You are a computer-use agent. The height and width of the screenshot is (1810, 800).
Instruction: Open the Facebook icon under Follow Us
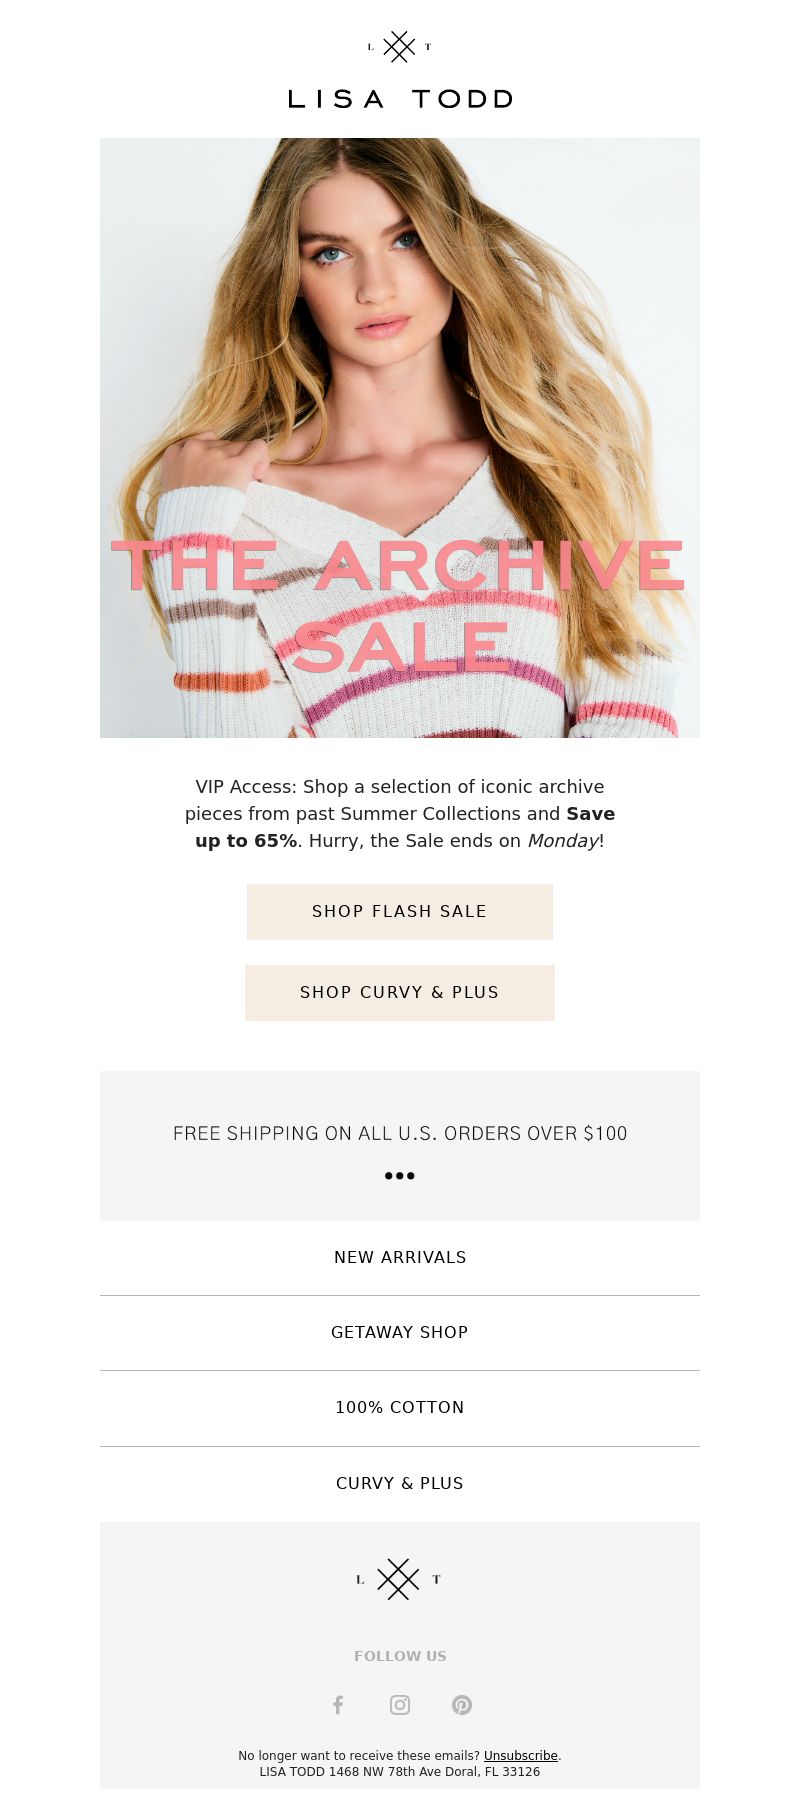(x=338, y=1705)
